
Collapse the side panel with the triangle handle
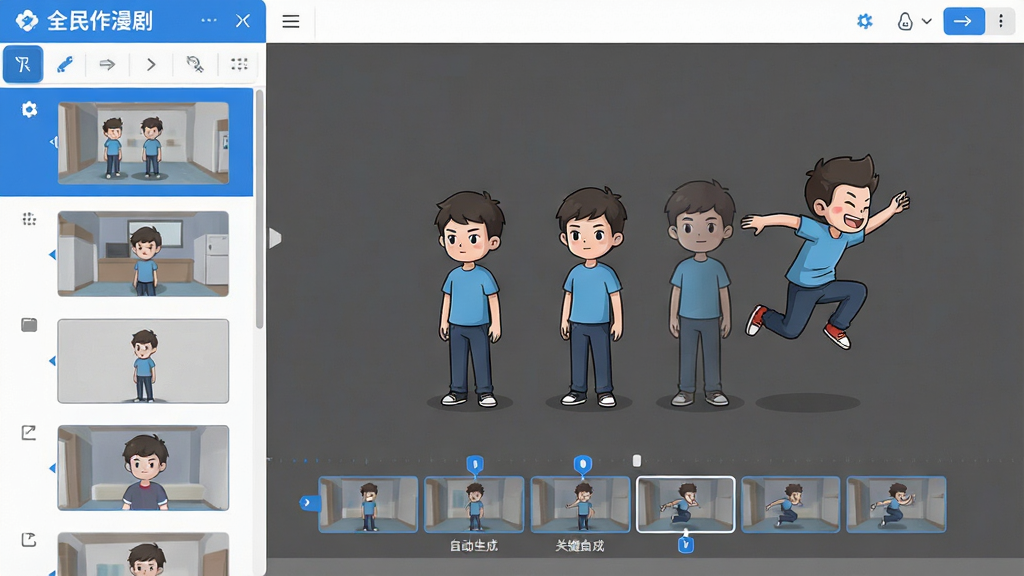275,238
